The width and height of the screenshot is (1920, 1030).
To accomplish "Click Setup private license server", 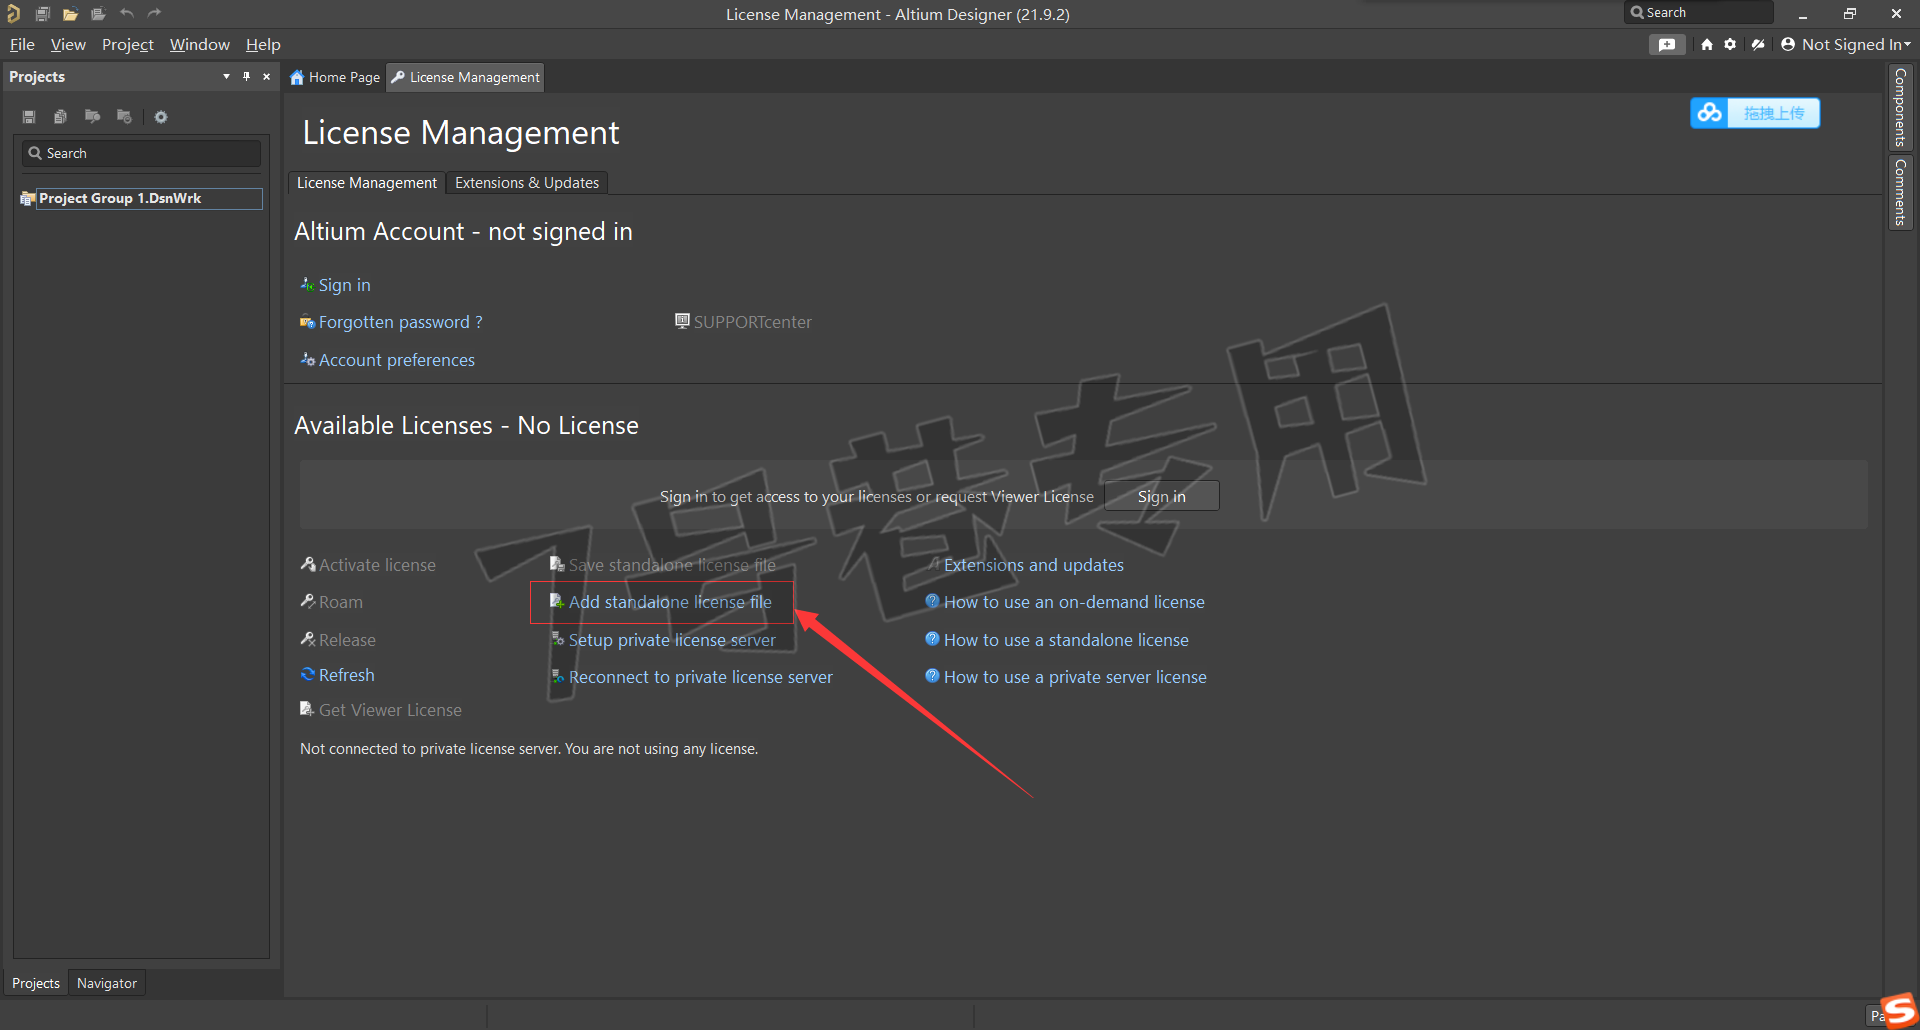I will coord(672,640).
